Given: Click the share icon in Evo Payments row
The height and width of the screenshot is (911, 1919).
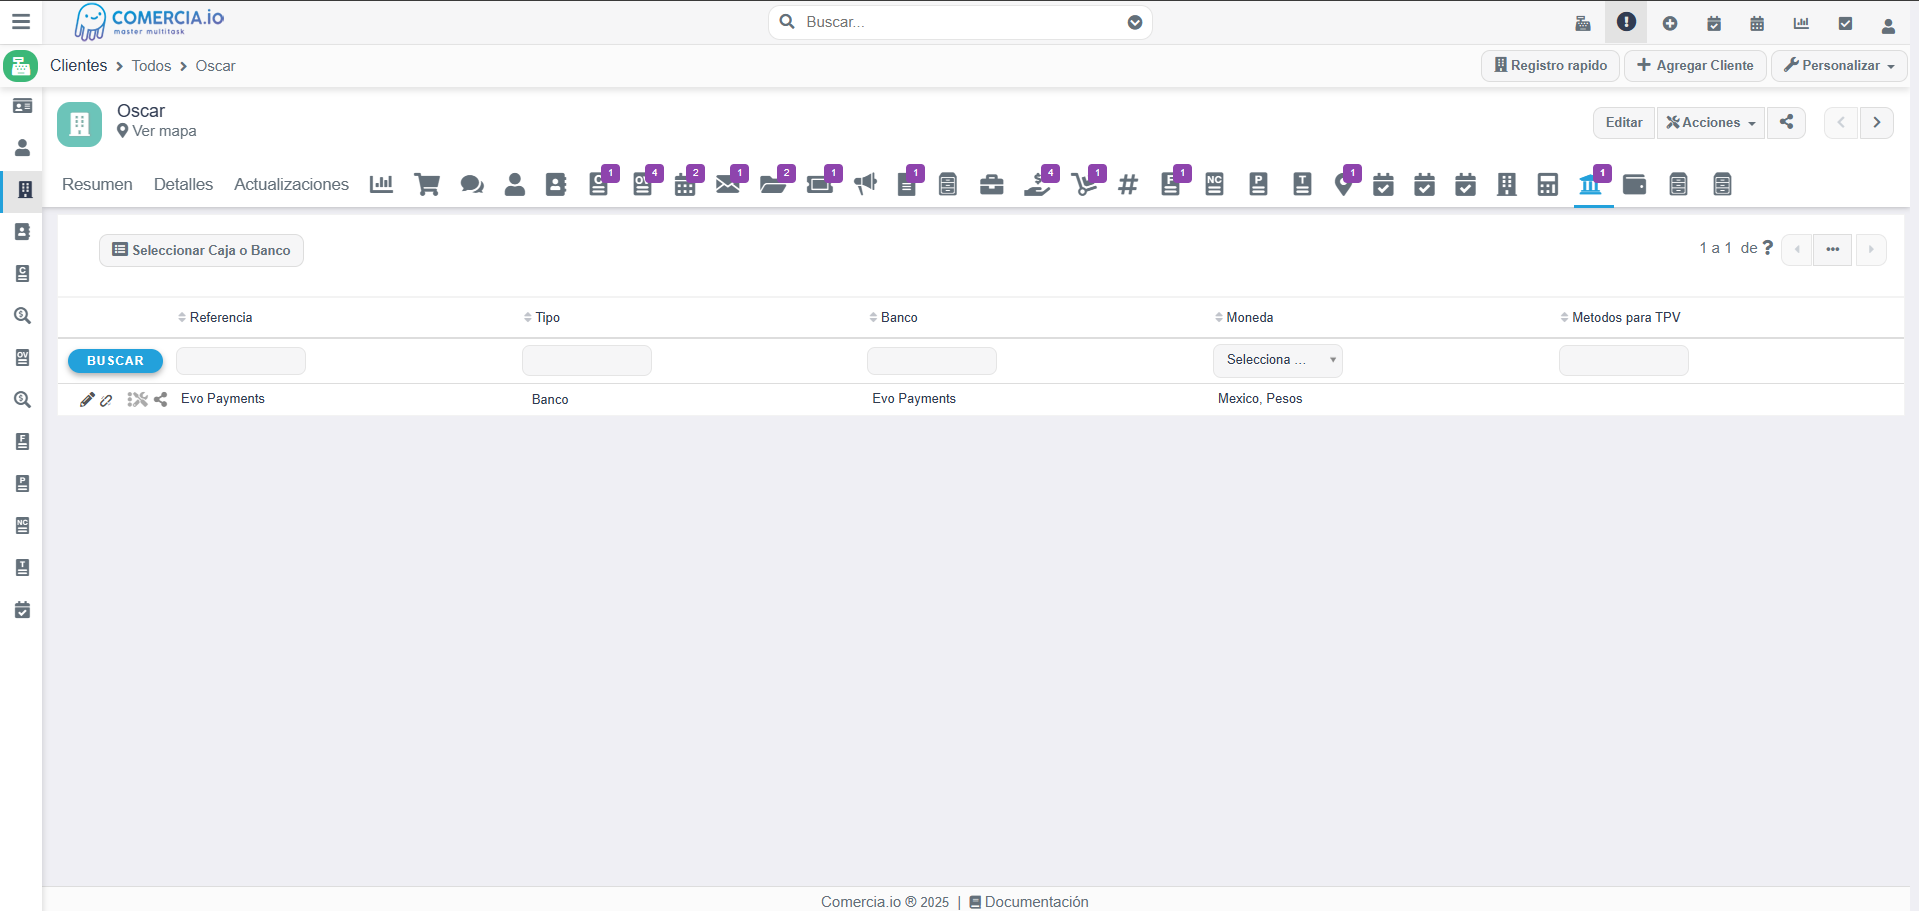Looking at the screenshot, I should click(161, 399).
